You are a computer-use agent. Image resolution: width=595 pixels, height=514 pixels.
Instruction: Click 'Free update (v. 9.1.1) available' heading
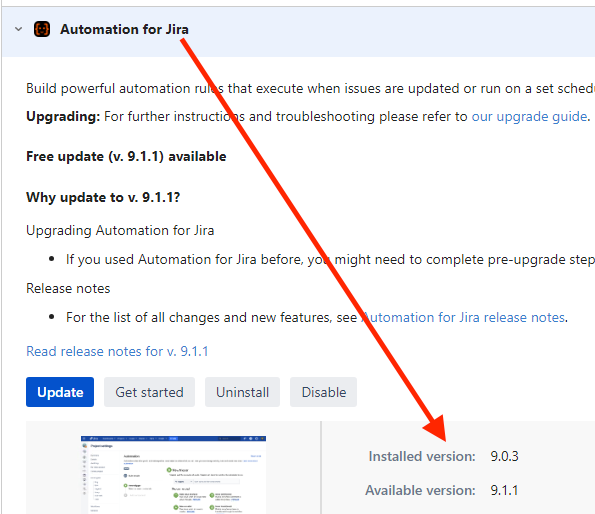tap(126, 156)
